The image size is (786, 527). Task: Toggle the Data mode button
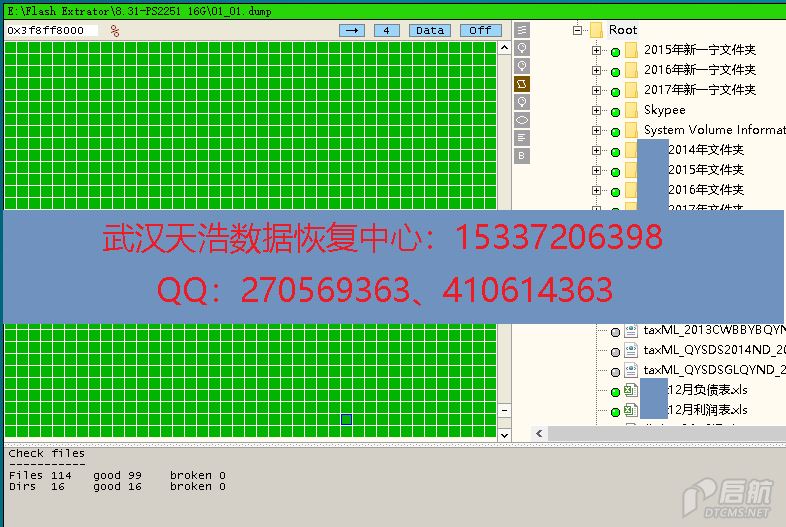coord(430,30)
